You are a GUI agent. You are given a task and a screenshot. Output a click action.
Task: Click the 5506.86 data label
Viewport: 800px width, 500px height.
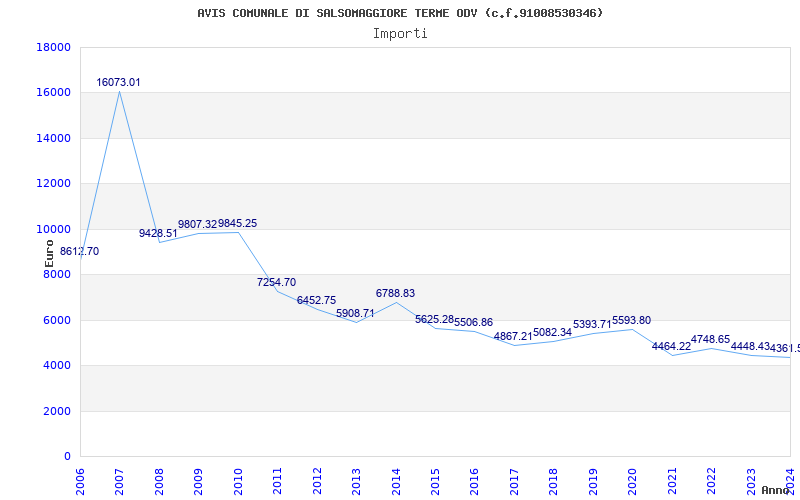coord(473,322)
